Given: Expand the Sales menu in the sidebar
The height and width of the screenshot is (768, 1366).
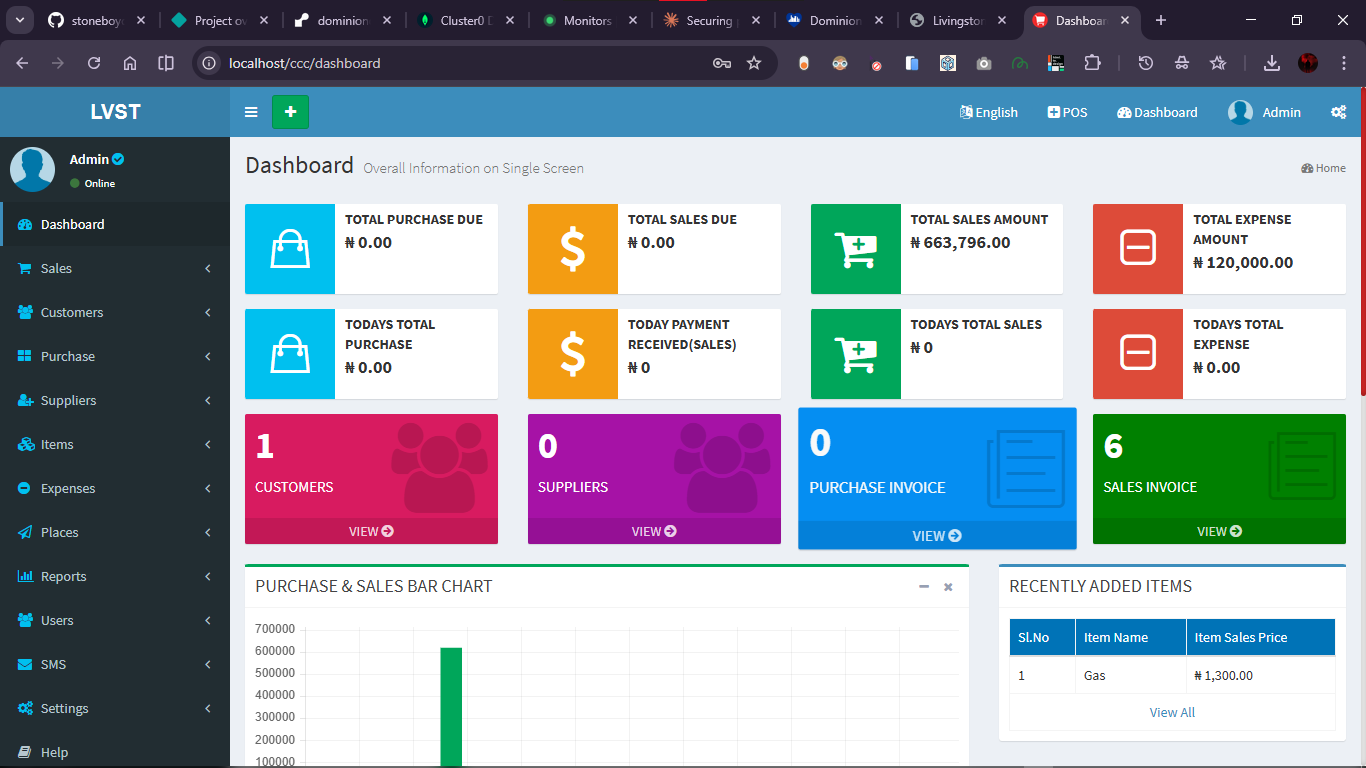Looking at the screenshot, I should point(57,268).
